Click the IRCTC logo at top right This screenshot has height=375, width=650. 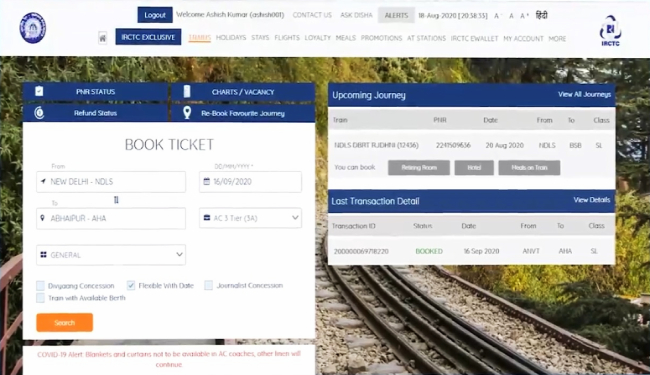coord(610,31)
